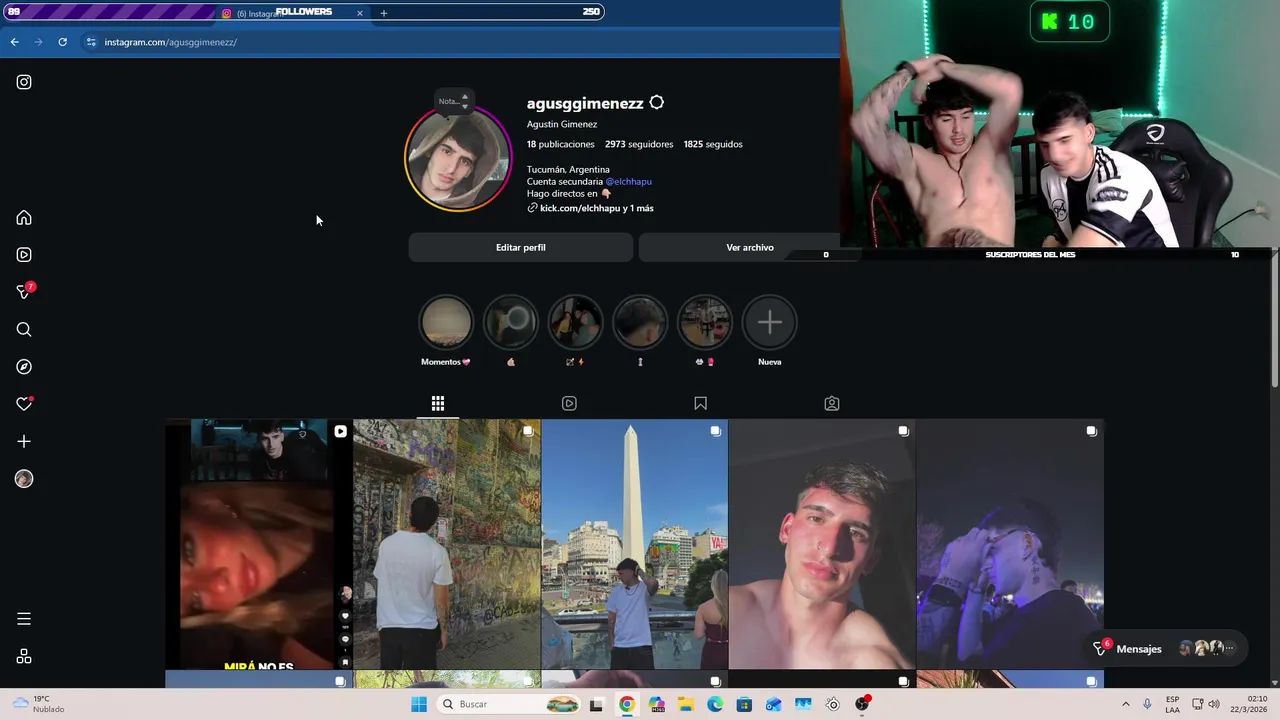Open the Meta apps icon at sidebar bottom
Viewport: 1280px width, 720px height.
(24, 656)
